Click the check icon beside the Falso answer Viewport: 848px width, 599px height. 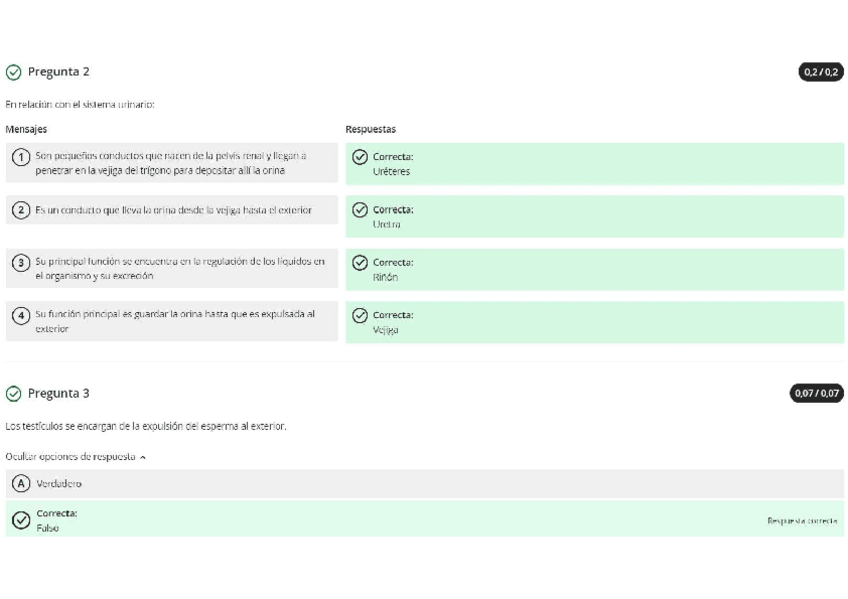click(20, 520)
